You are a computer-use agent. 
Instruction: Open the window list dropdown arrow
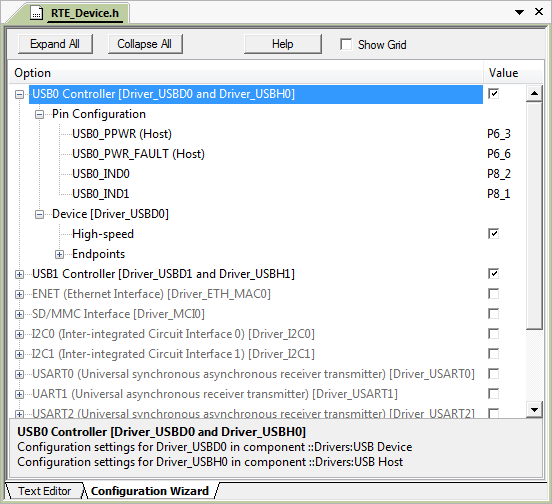[x=519, y=12]
